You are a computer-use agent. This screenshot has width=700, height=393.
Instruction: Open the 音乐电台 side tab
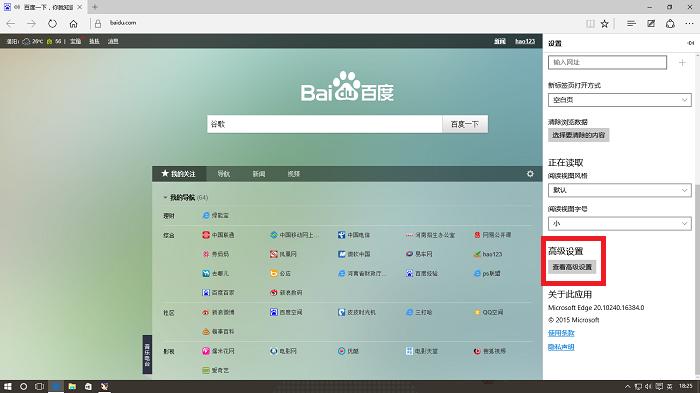pyautogui.click(x=147, y=354)
